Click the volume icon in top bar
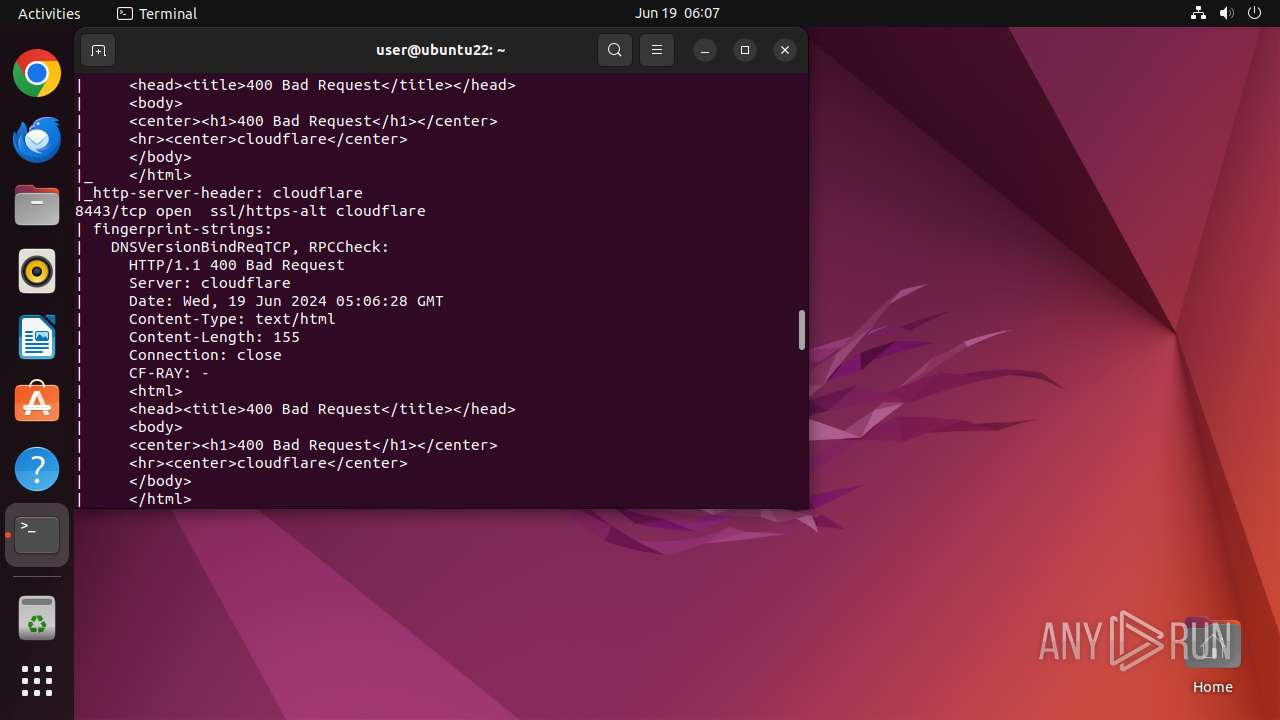This screenshot has width=1280, height=720. point(1227,13)
